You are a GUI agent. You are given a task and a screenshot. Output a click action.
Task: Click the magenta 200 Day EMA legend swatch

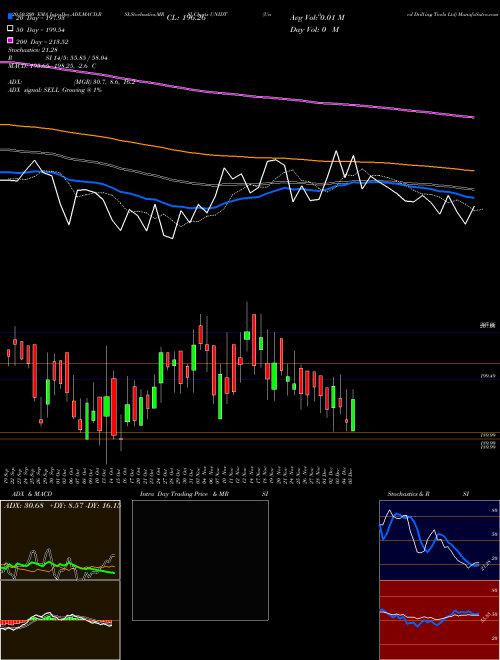10,41
